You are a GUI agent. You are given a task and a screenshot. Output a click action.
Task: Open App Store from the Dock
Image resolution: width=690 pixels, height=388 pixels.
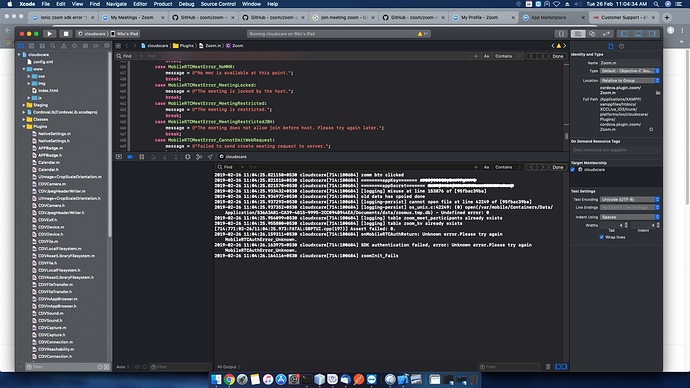click(281, 379)
